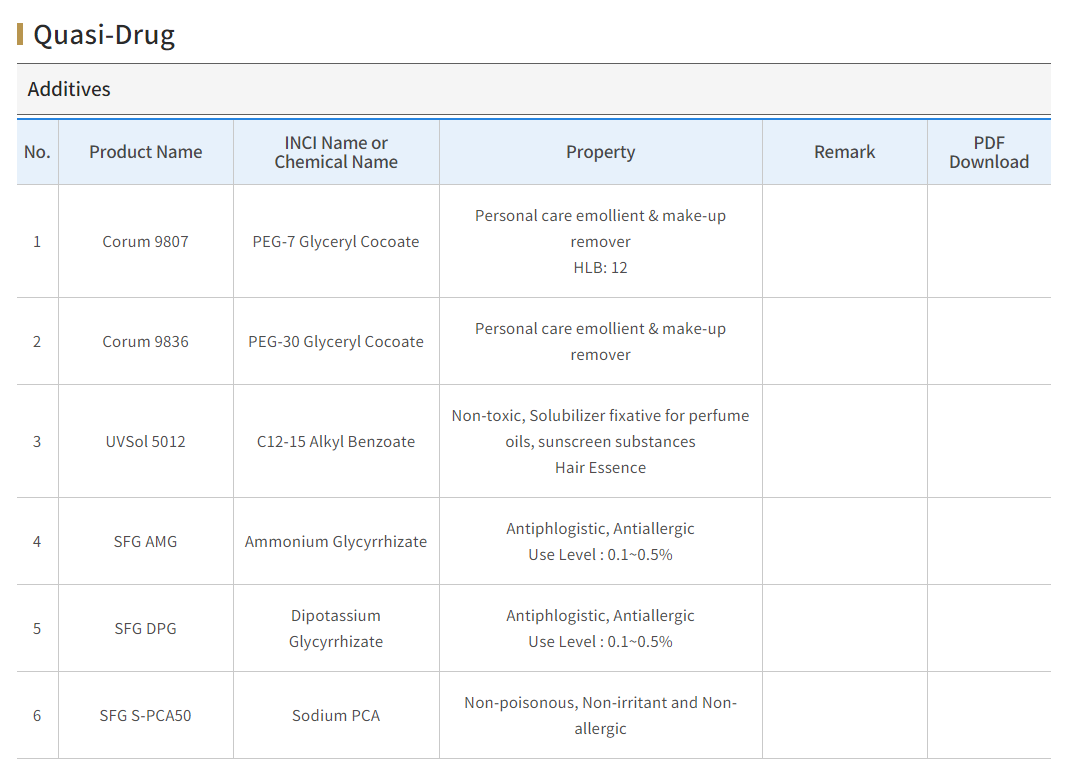Select the UVSol 5012 product name
Screen dimensions: 1073x781
pyautogui.click(x=145, y=441)
